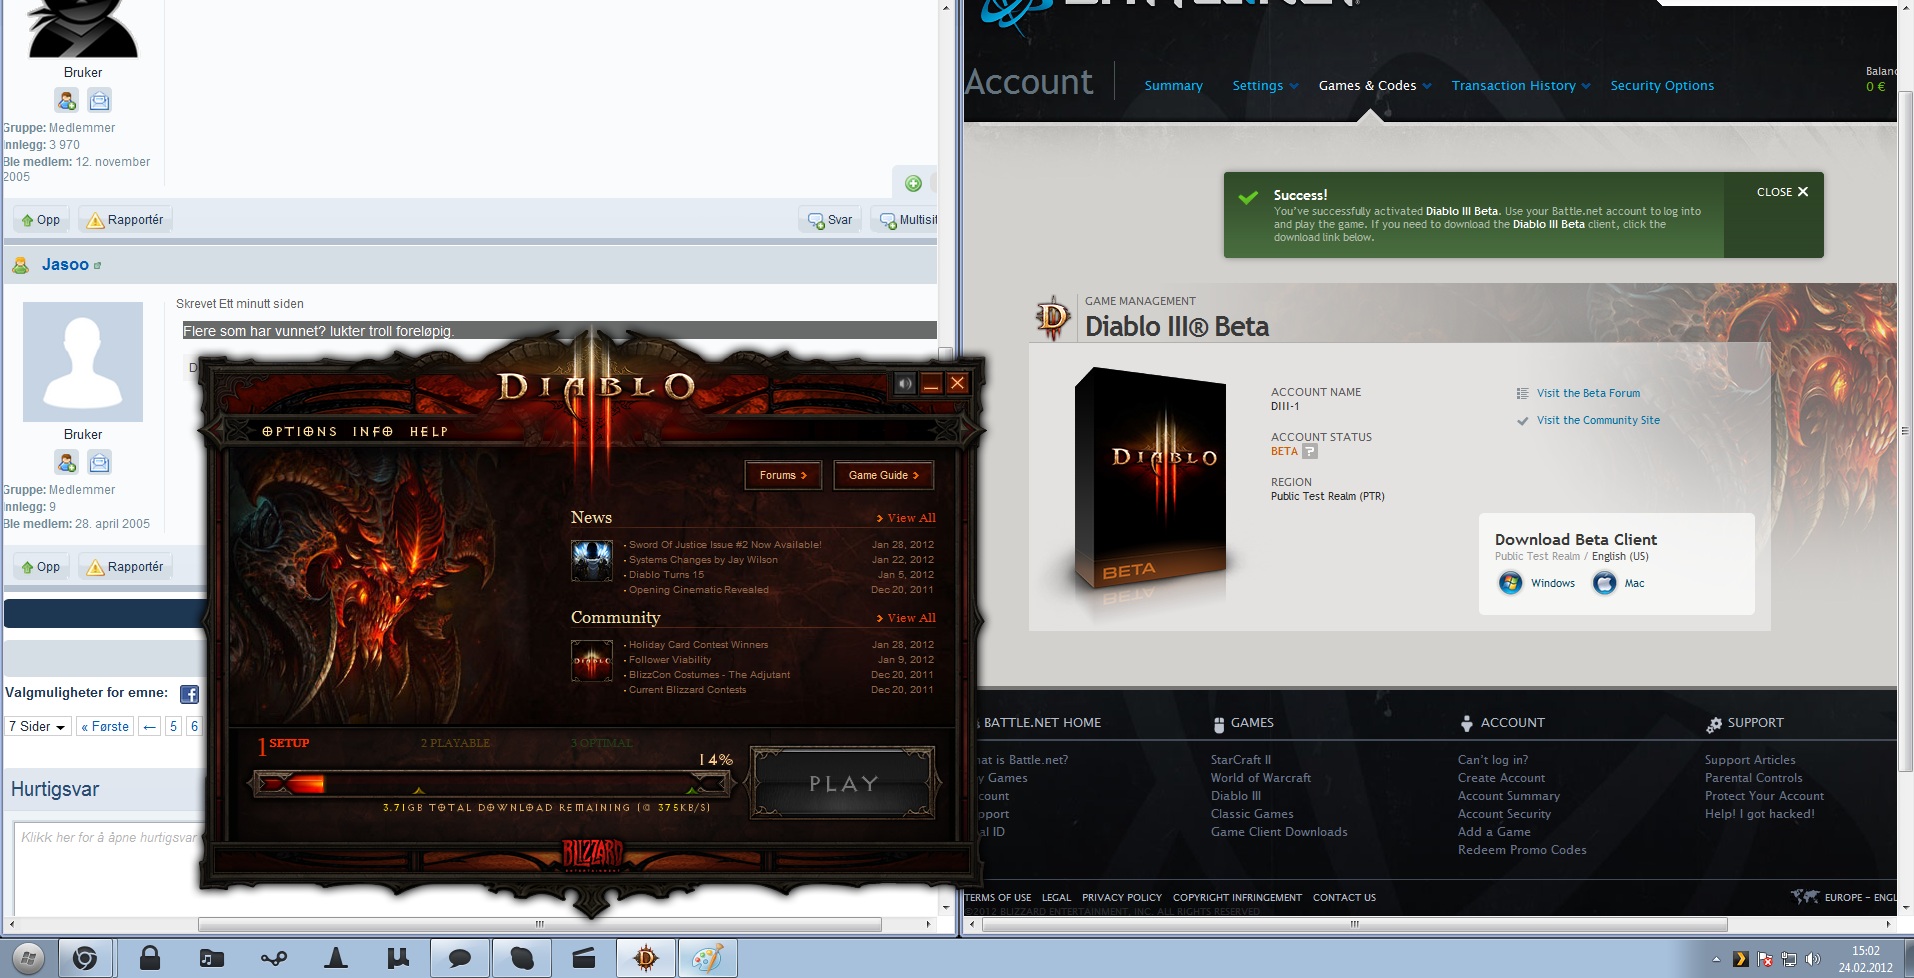Go to forum page 5

point(173,727)
